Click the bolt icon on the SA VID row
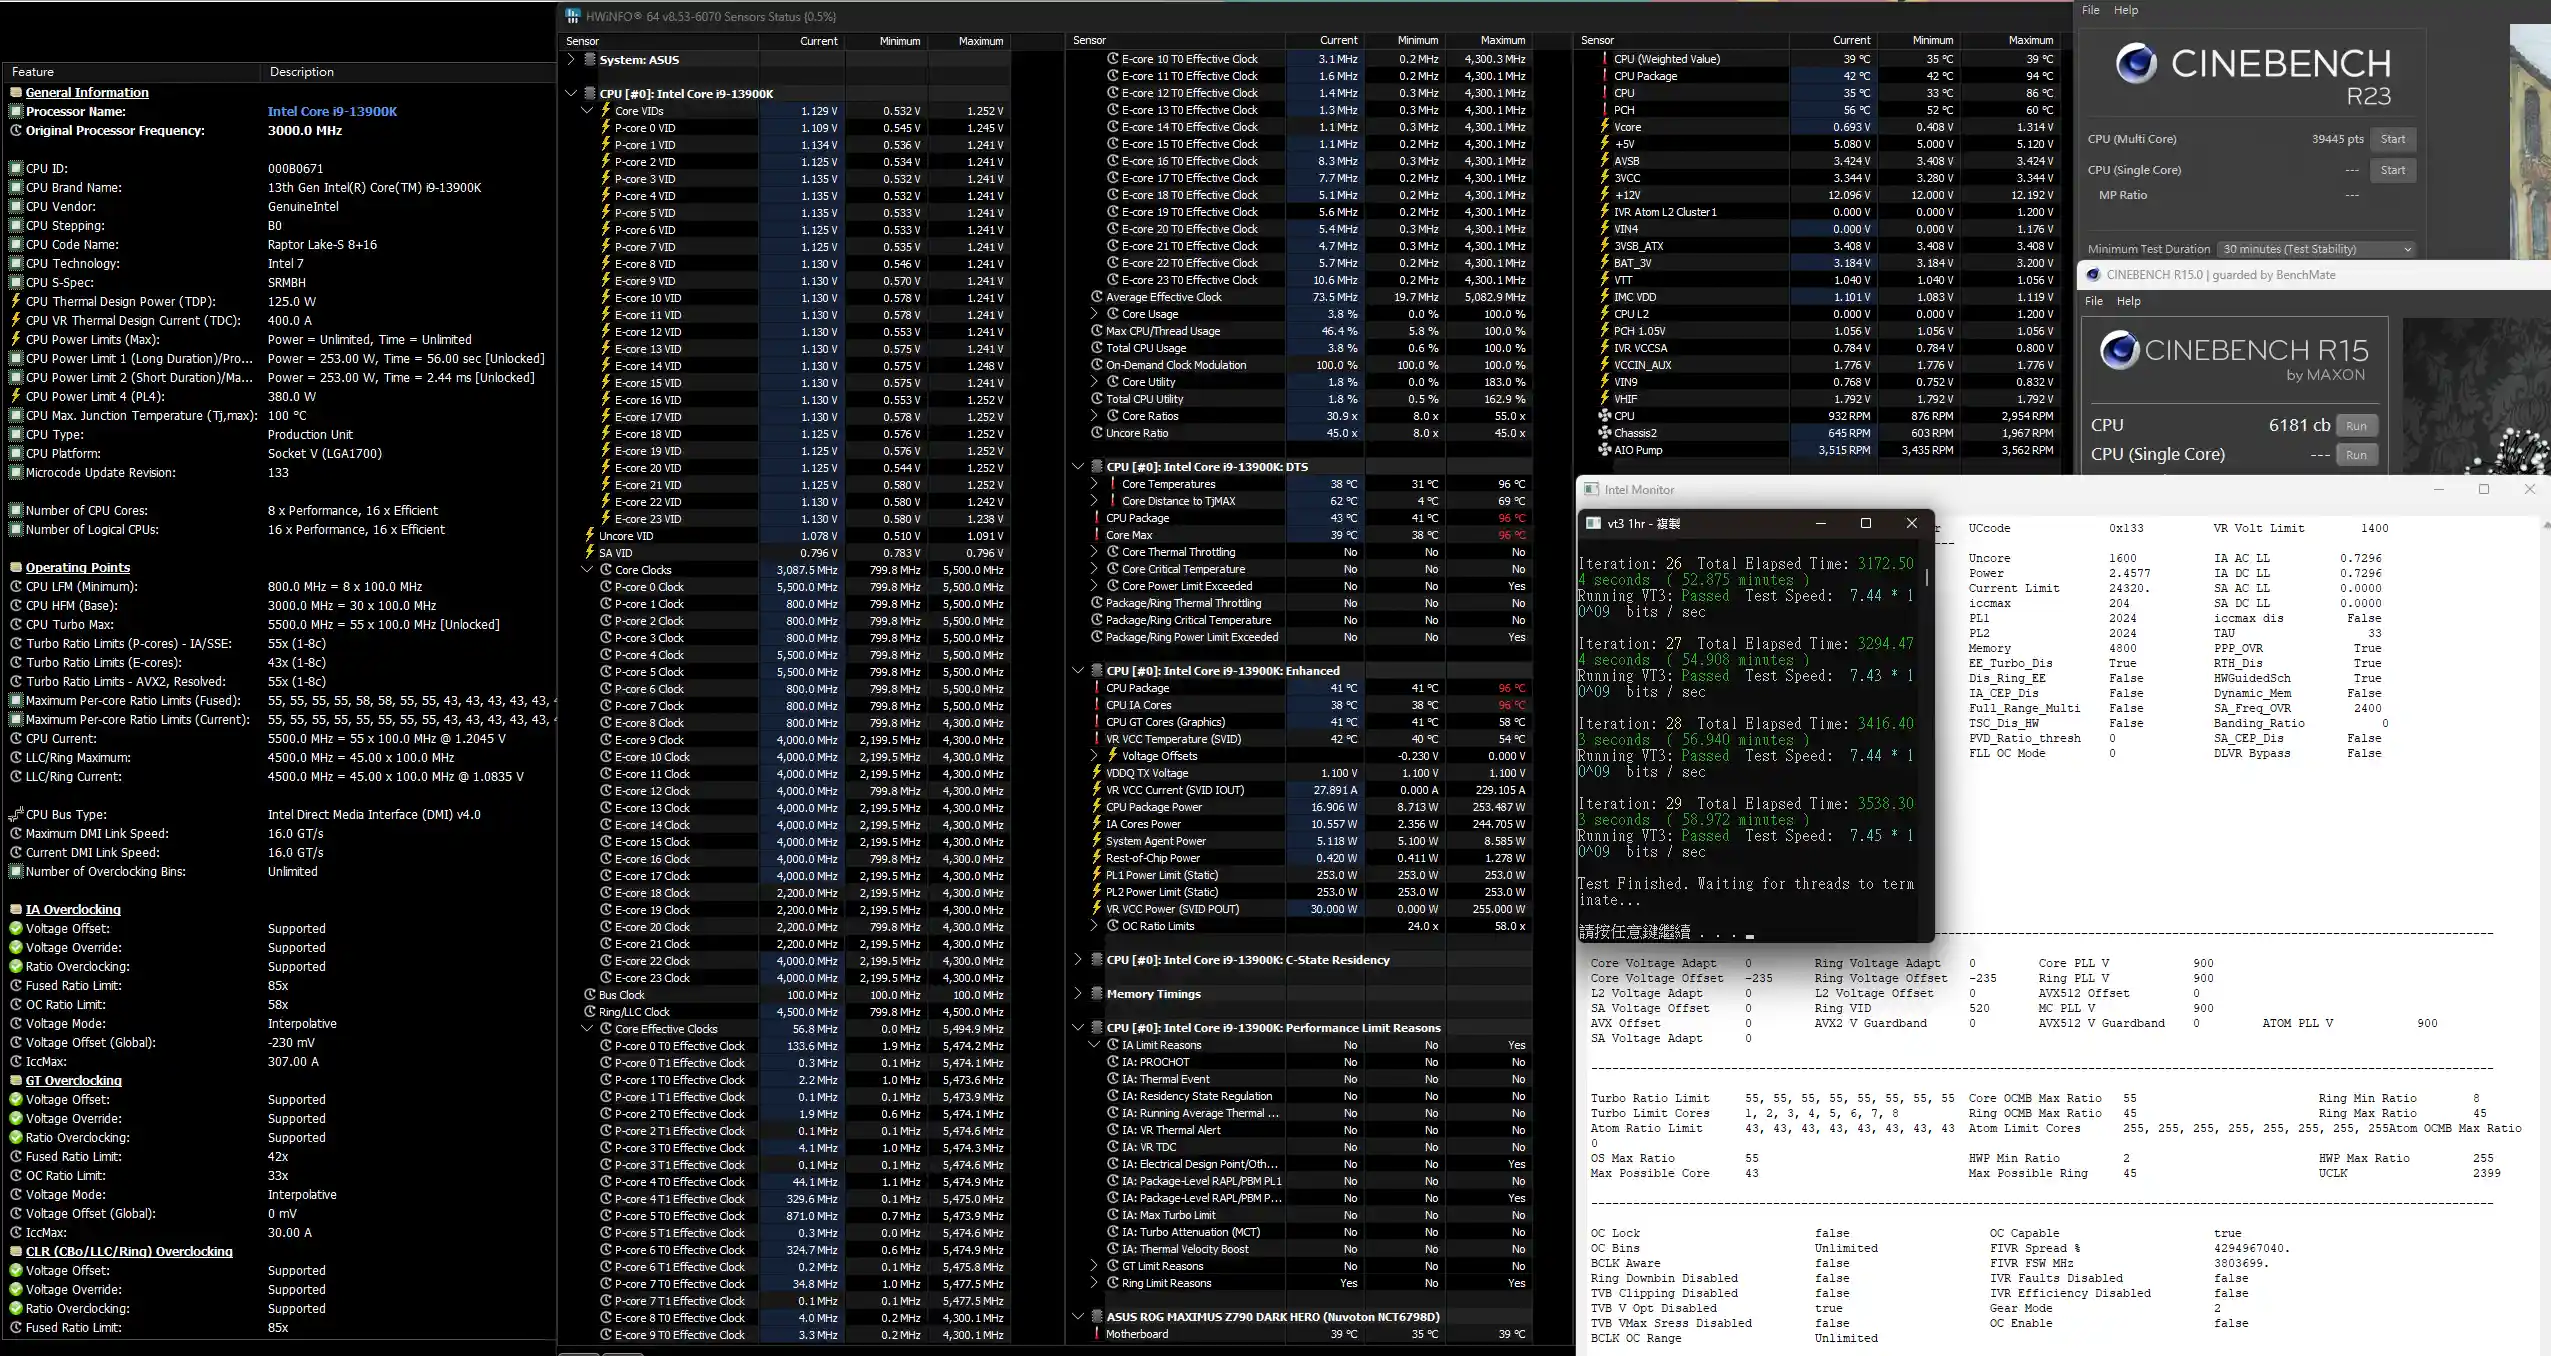The width and height of the screenshot is (2551, 1356). [x=590, y=553]
